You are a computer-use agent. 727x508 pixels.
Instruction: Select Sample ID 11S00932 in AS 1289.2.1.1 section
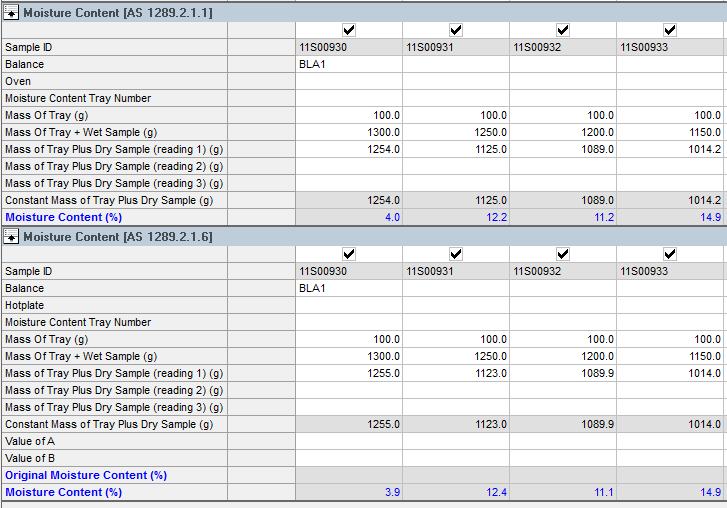pyautogui.click(x=563, y=47)
